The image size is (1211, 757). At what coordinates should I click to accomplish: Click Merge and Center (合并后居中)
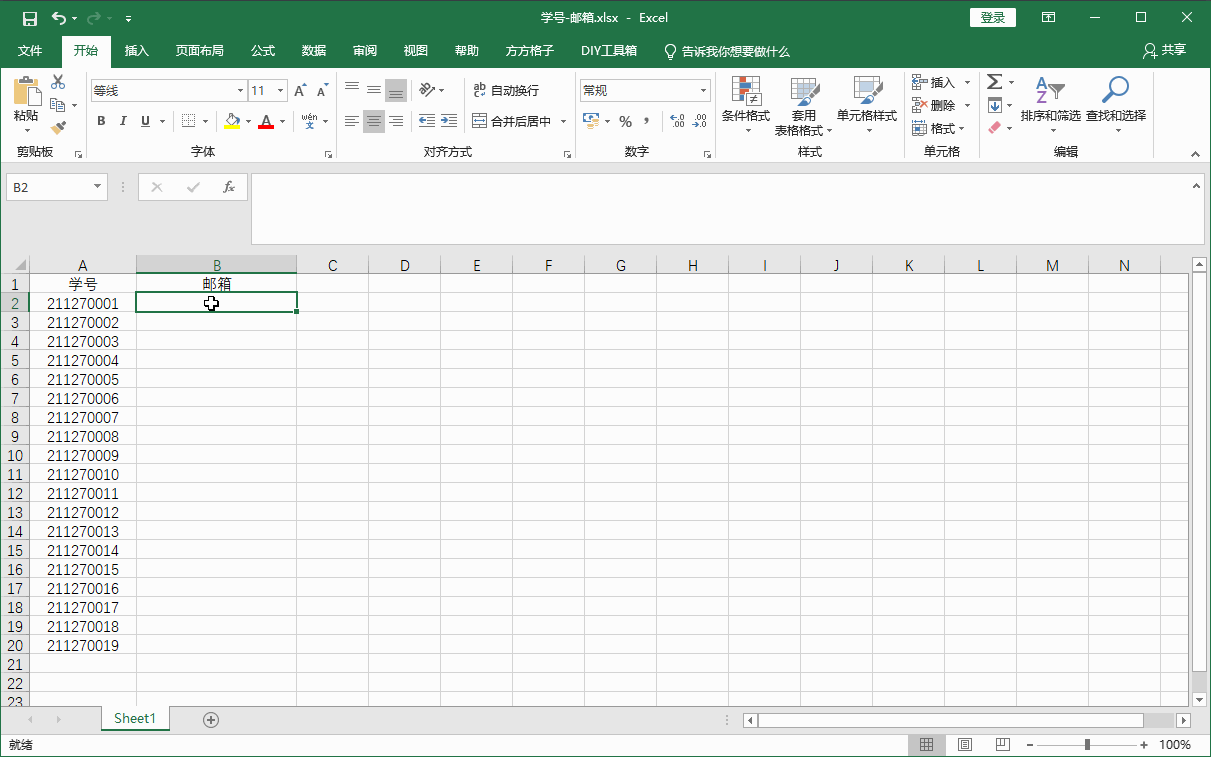512,121
